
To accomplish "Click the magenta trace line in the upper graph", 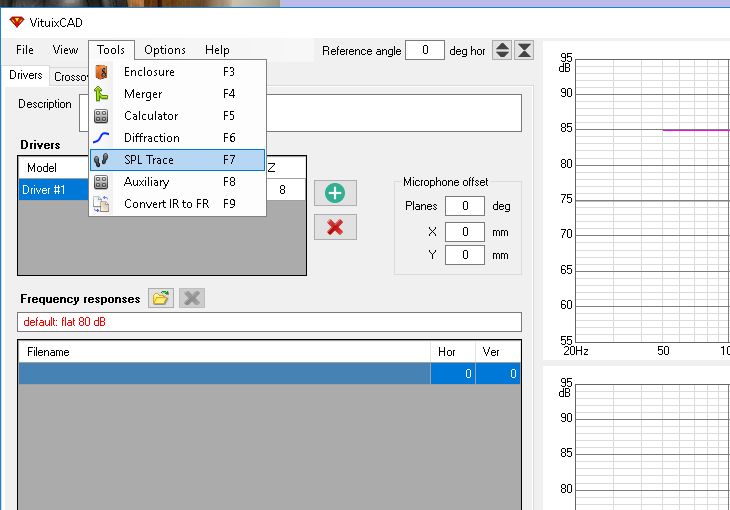I will pos(696,130).
